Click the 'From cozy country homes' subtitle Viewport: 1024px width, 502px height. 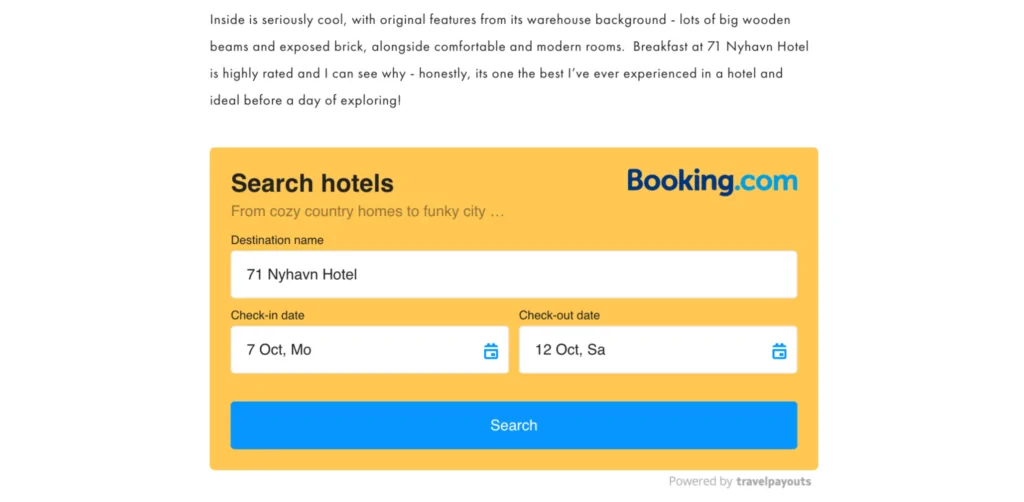[367, 212]
